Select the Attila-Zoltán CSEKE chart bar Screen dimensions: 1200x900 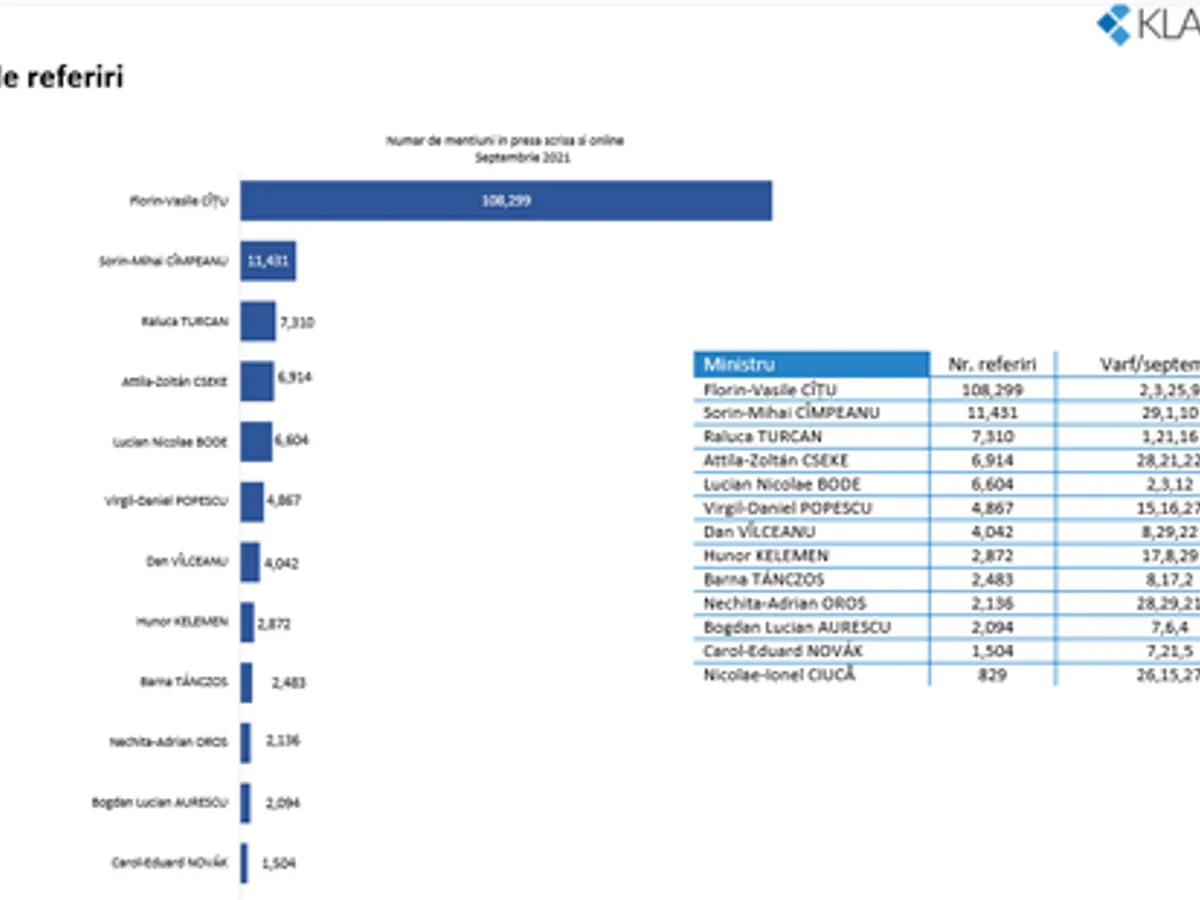pyautogui.click(x=256, y=381)
